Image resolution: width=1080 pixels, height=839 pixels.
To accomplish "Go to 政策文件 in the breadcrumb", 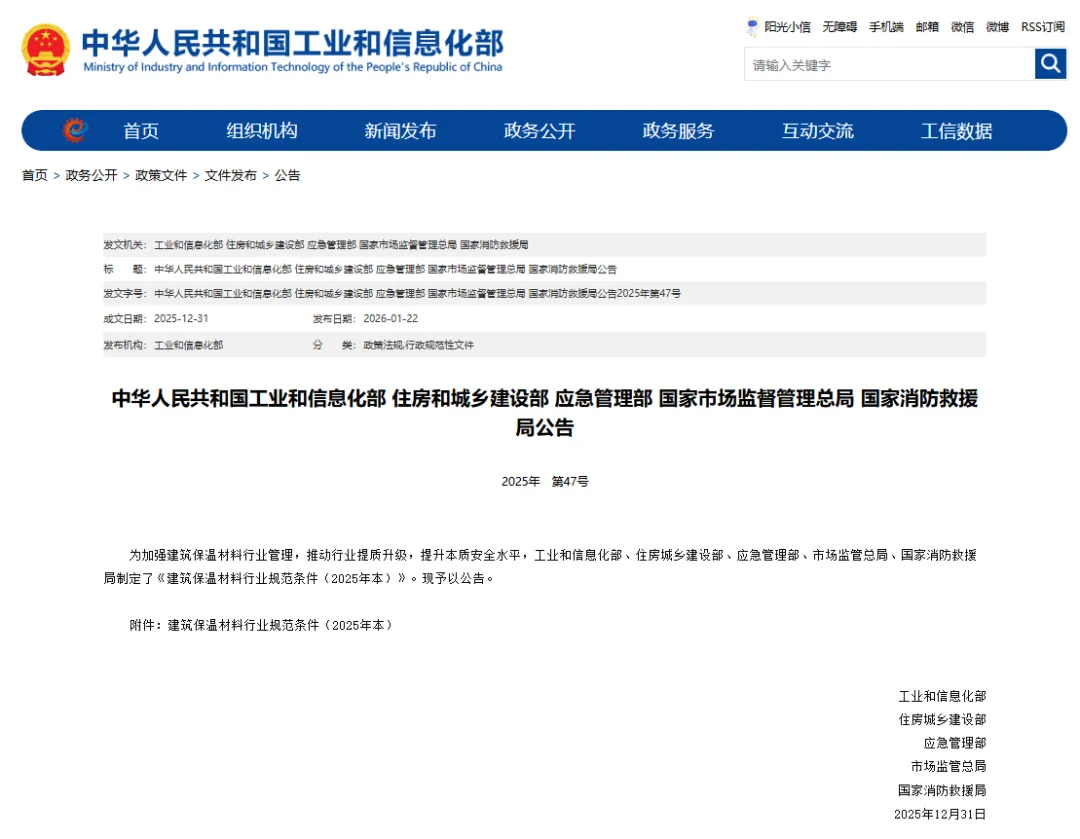I will coord(161,175).
